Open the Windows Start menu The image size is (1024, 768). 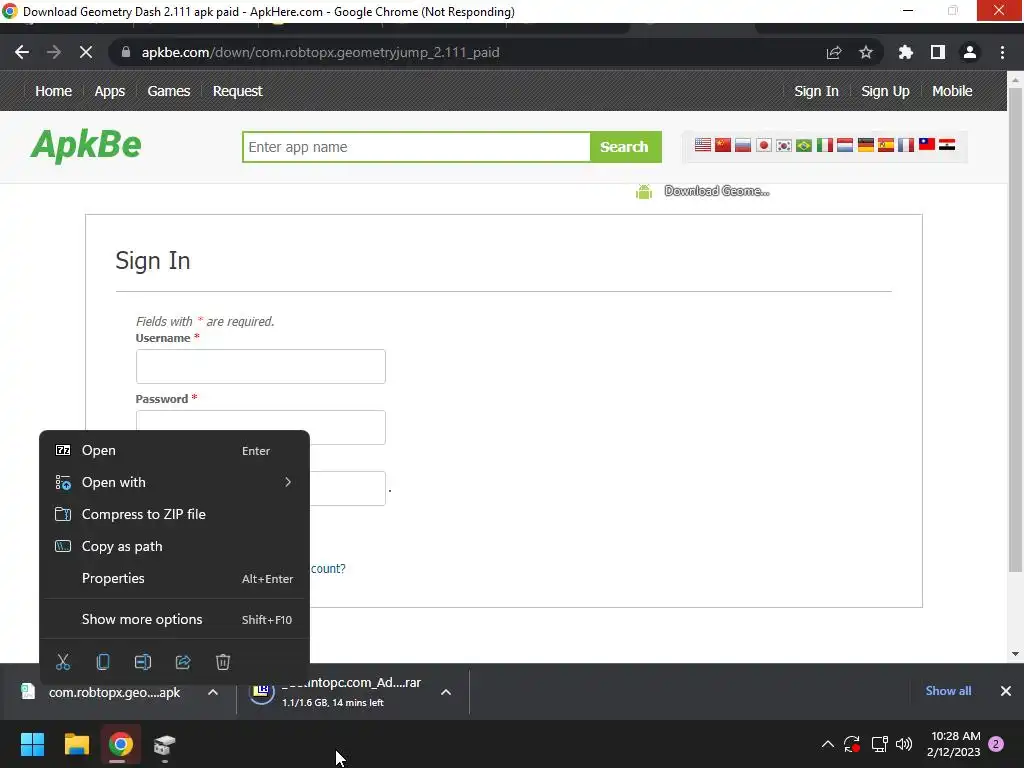pyautogui.click(x=32, y=744)
